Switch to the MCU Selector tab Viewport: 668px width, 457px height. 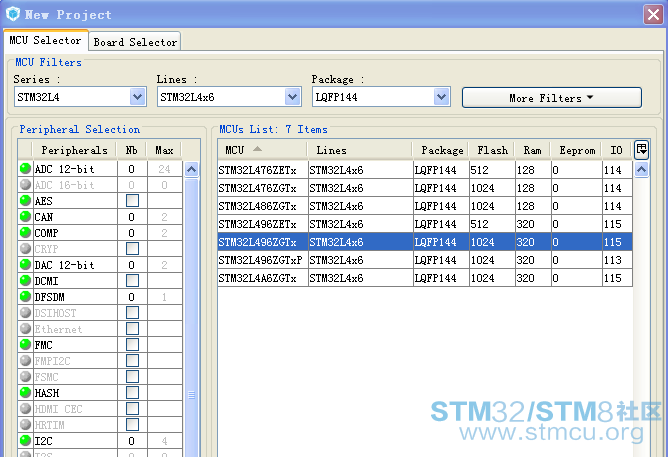point(45,40)
